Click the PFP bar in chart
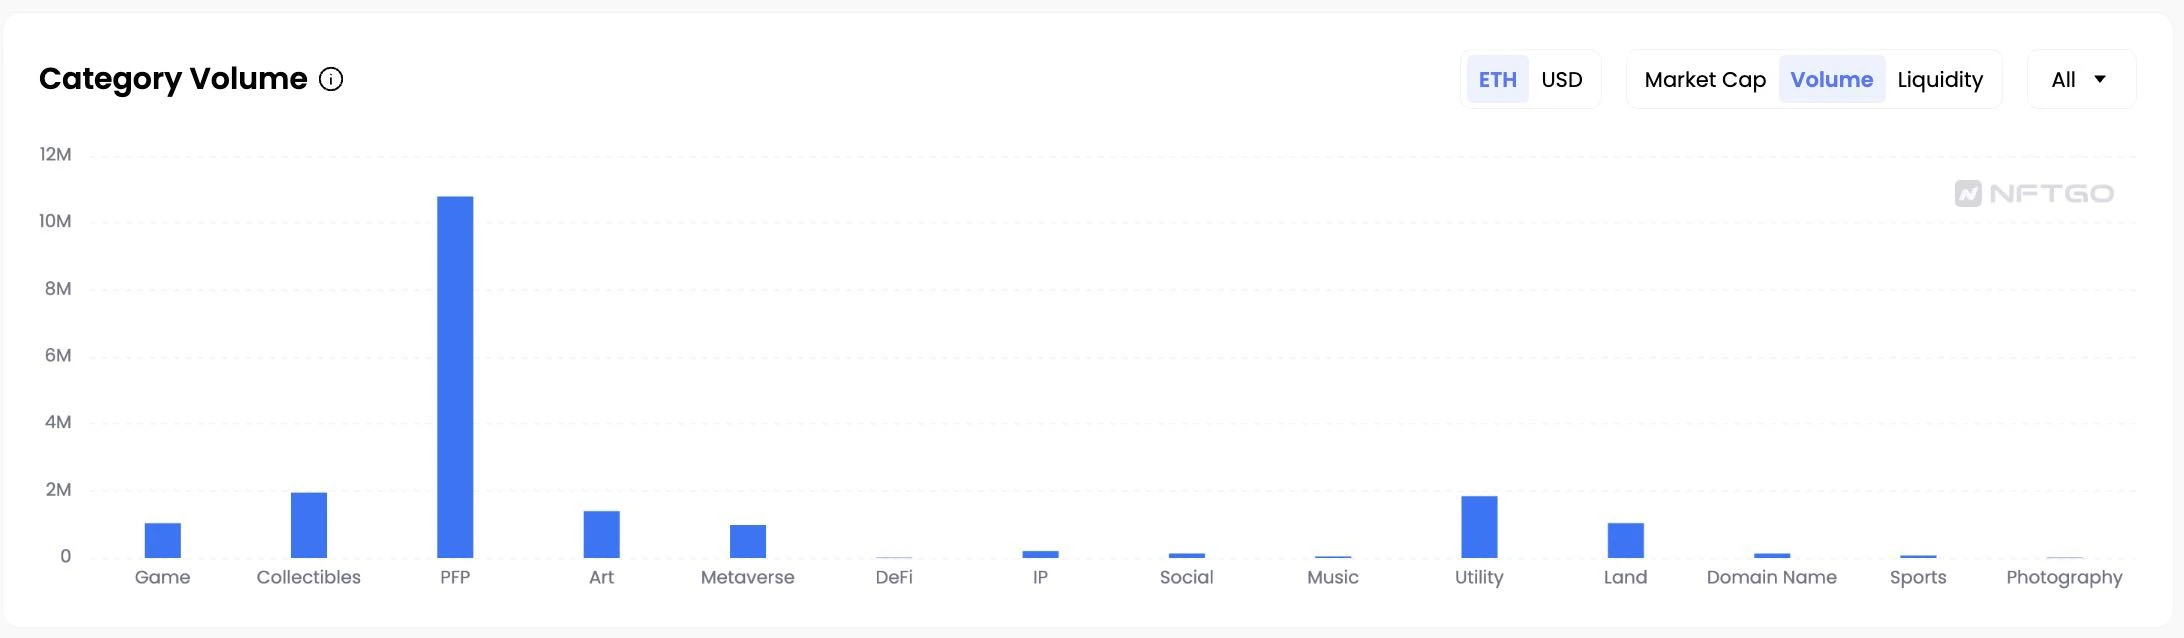The height and width of the screenshot is (638, 2184). coord(455,376)
